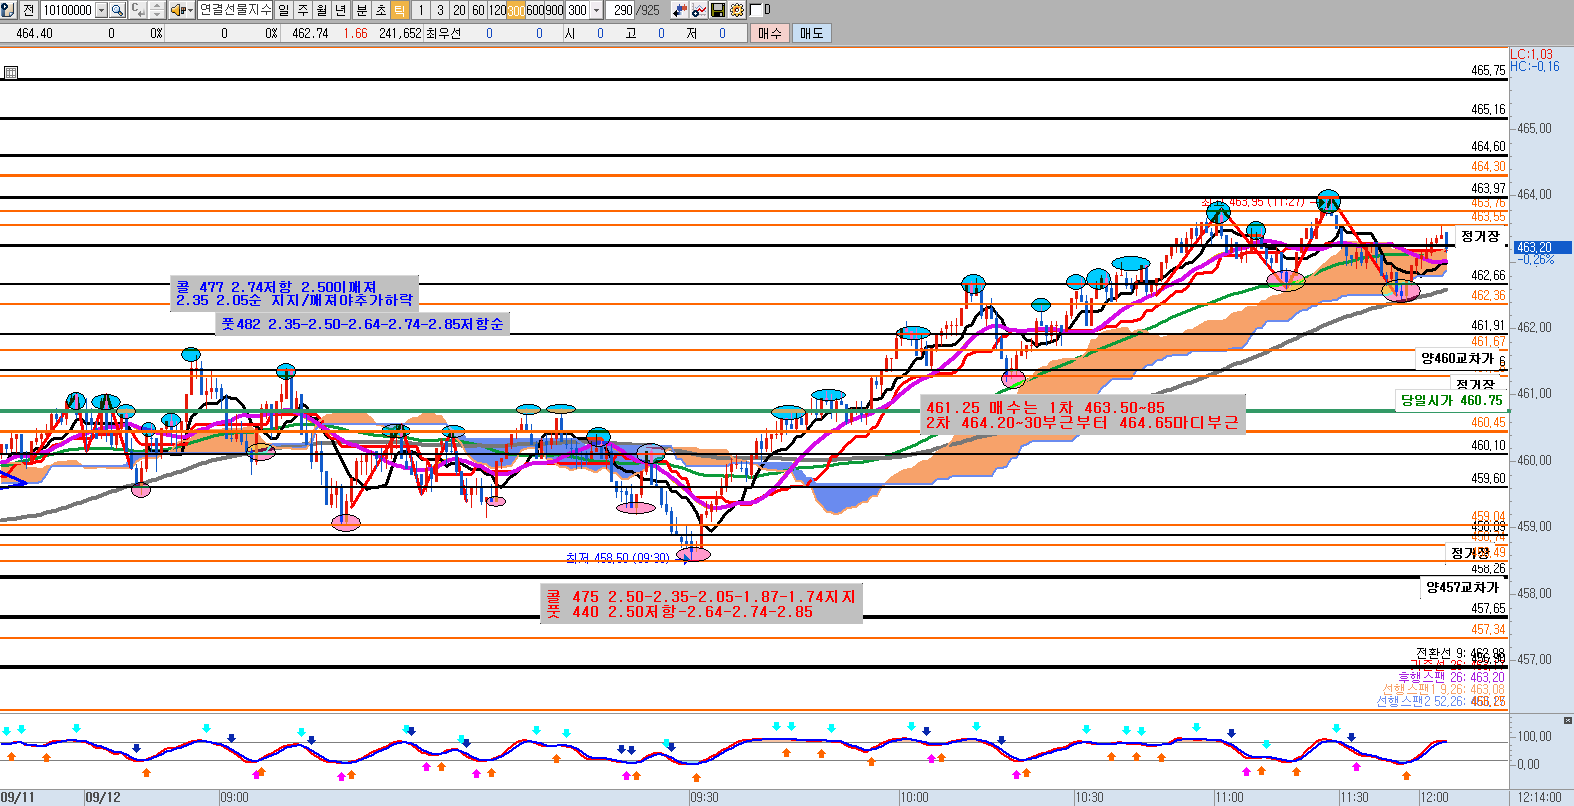Open the interval 300 dropdown arrow
The image size is (1574, 806).
click(x=597, y=10)
